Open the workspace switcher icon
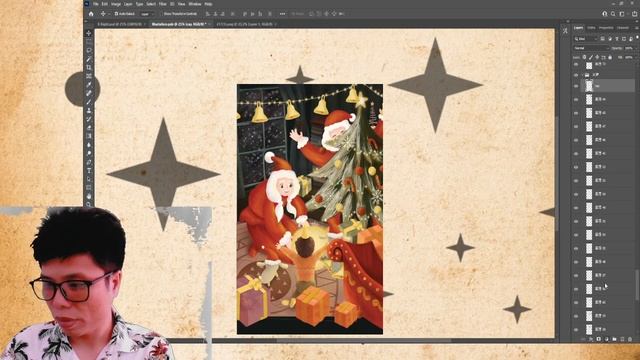The image size is (640, 360). pyautogui.click(x=622, y=13)
